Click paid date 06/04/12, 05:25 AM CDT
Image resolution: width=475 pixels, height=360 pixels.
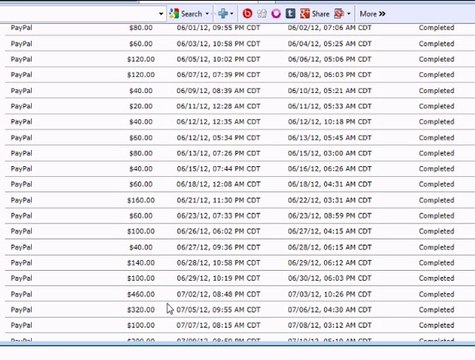(329, 44)
